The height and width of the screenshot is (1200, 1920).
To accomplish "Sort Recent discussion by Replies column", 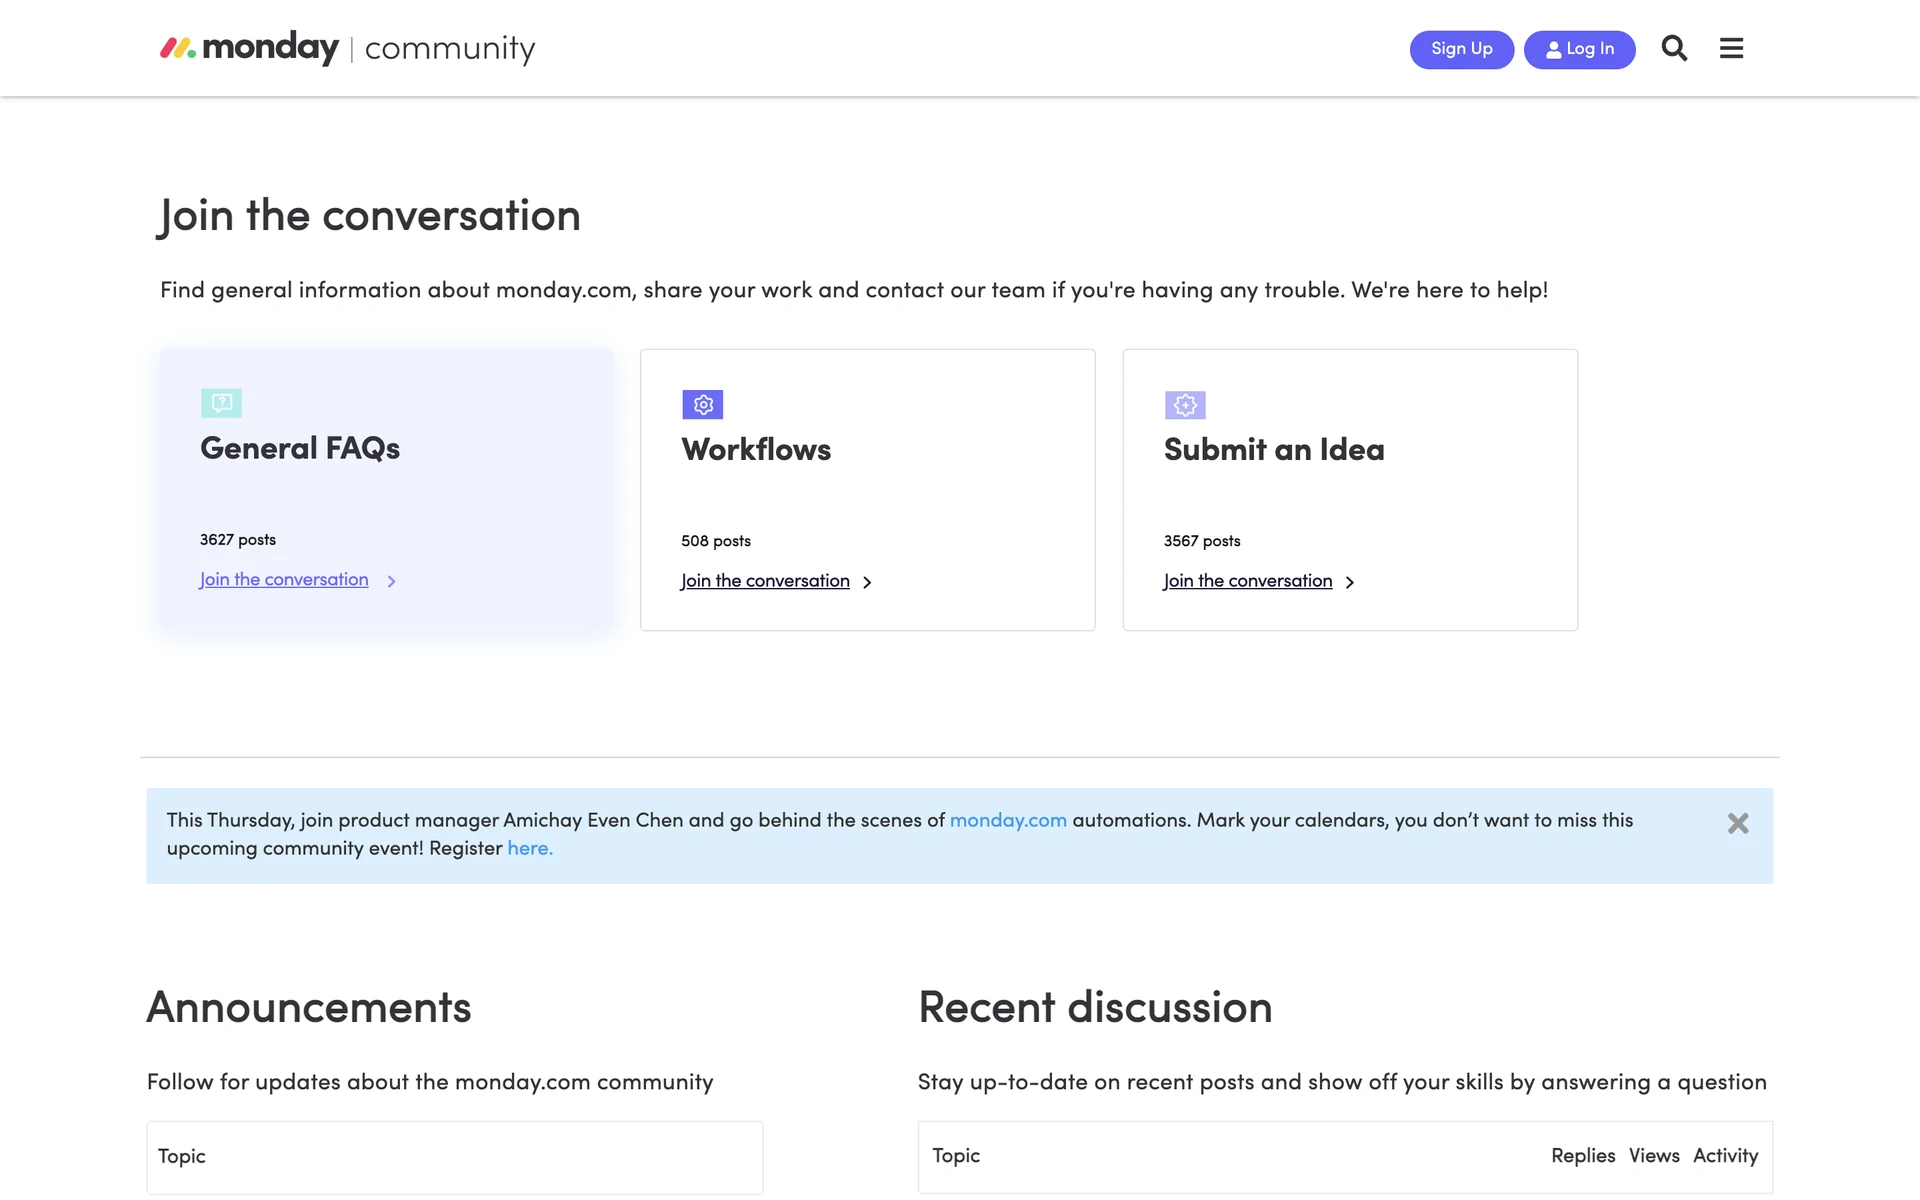I will coord(1582,1155).
